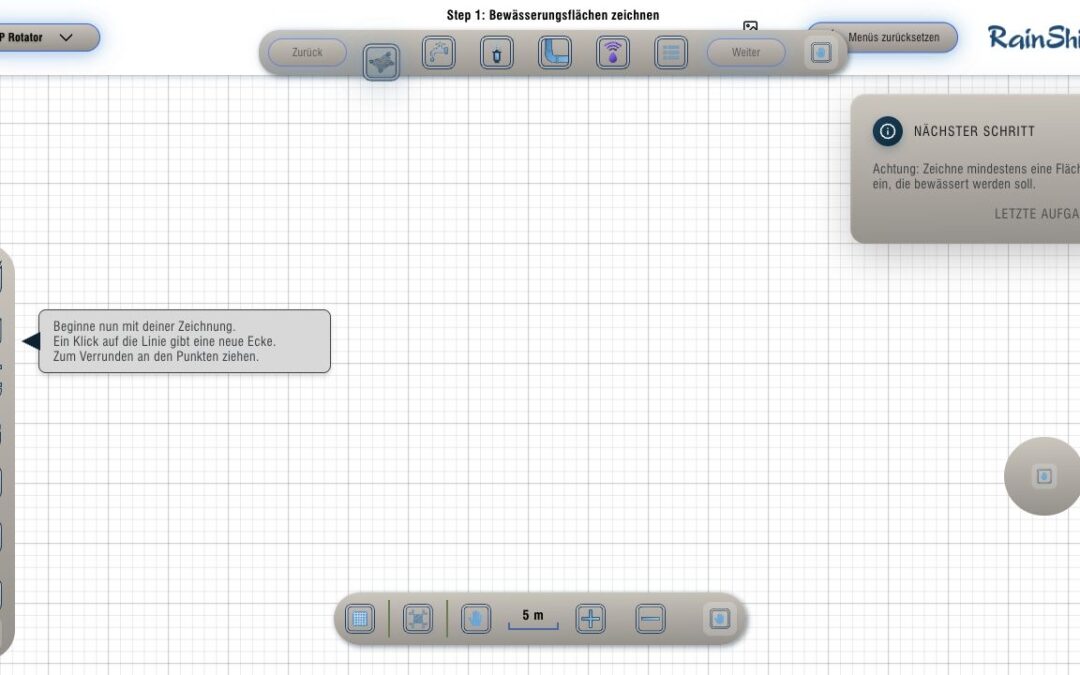
Task: Open the water tap connection step
Action: click(x=439, y=52)
